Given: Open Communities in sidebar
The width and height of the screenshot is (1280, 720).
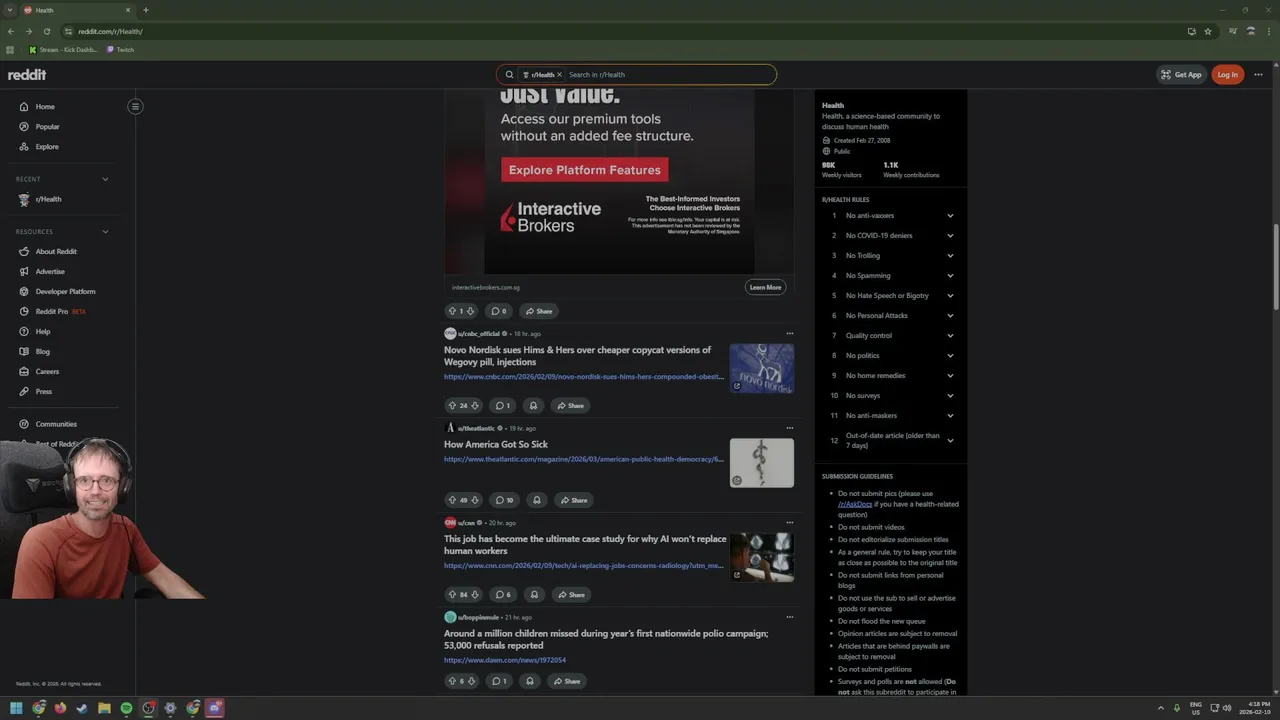Looking at the screenshot, I should click(x=56, y=424).
